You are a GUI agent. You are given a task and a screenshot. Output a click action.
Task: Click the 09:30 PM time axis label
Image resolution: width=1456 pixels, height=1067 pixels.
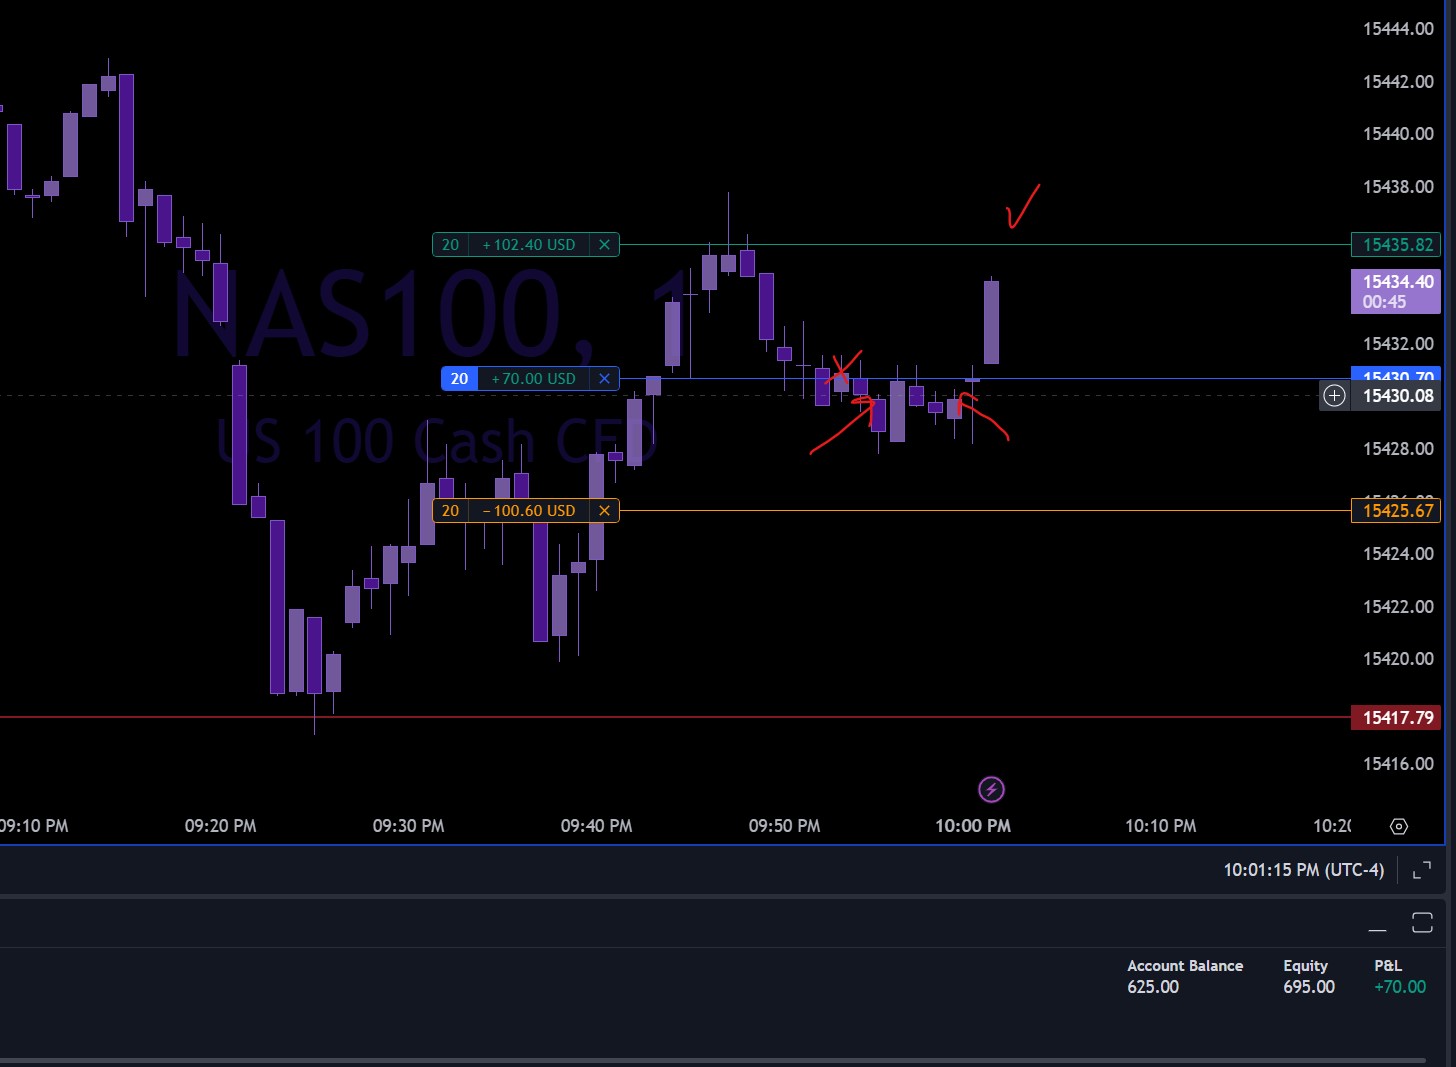click(408, 826)
